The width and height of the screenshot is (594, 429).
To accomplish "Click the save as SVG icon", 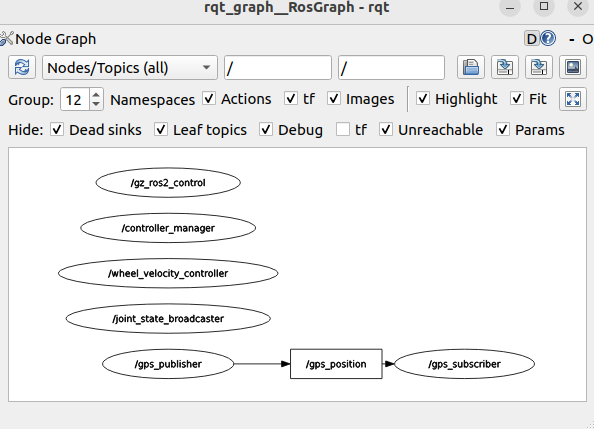I will [539, 67].
